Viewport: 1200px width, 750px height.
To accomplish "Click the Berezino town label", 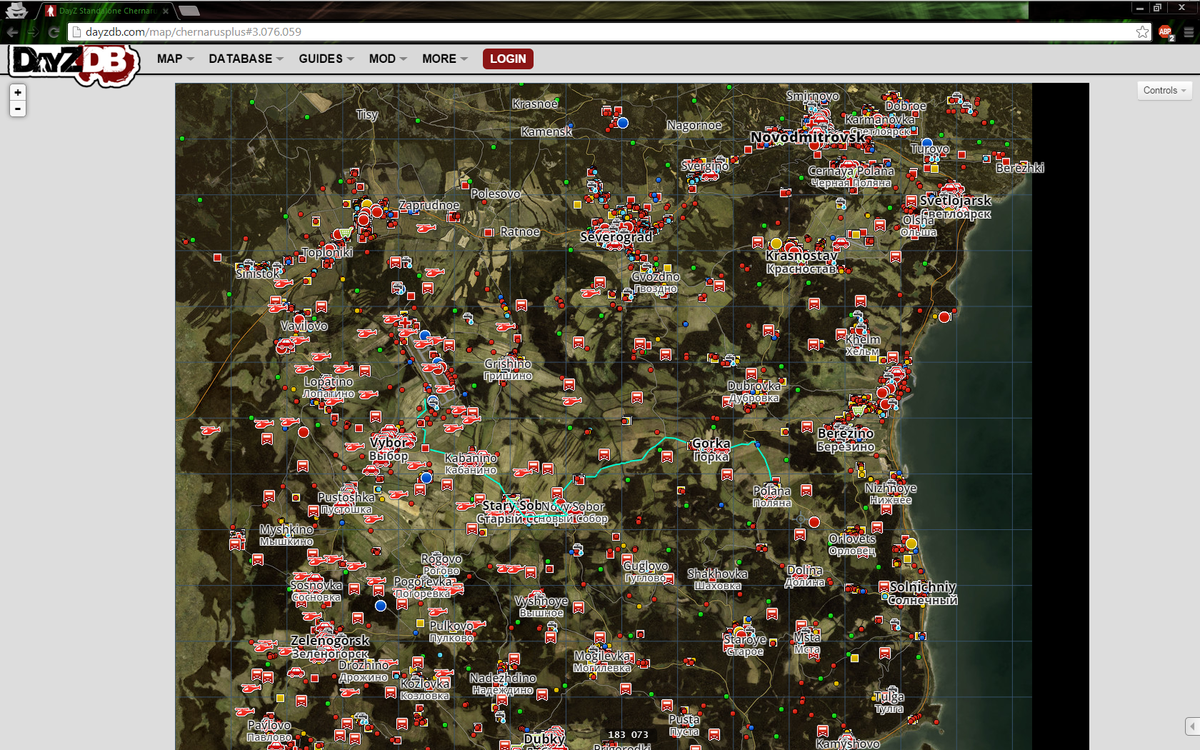I will (x=846, y=434).
